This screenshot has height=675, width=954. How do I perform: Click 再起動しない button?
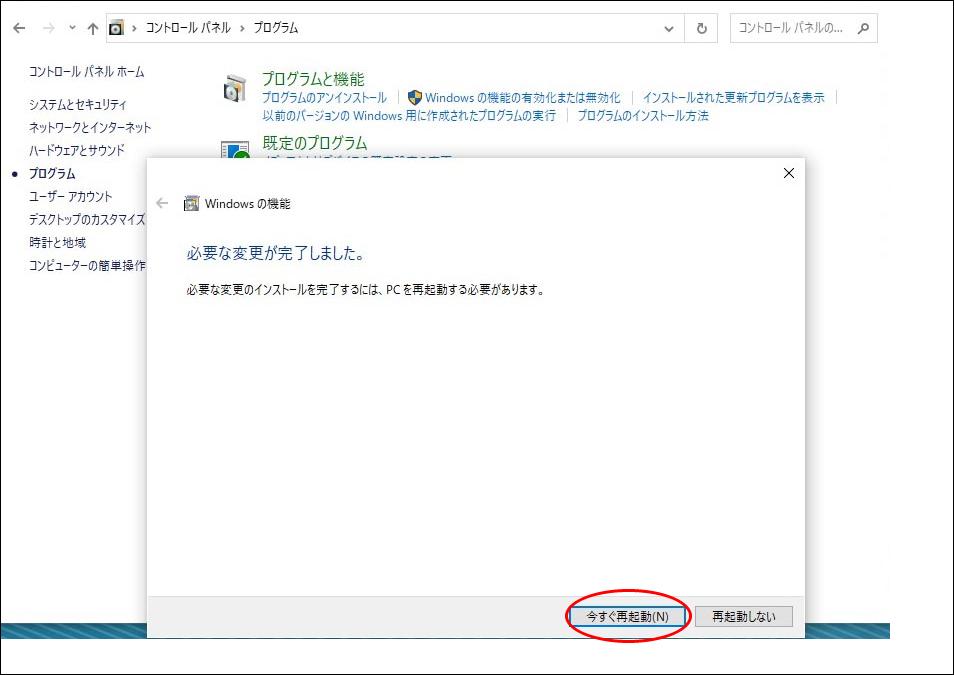(743, 617)
